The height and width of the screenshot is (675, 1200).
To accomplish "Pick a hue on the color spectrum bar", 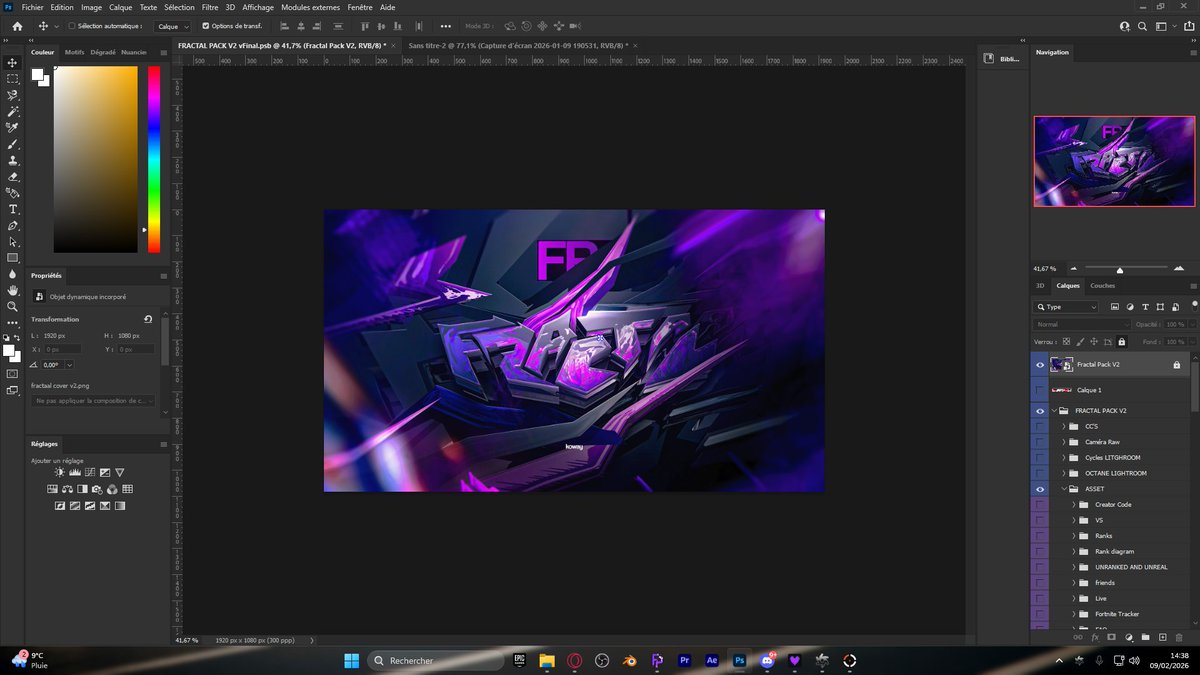I will [x=154, y=159].
